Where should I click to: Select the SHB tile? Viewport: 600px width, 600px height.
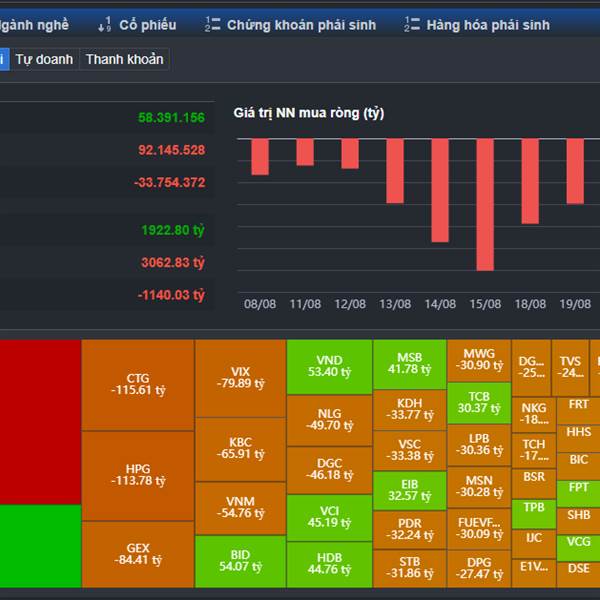579,521
